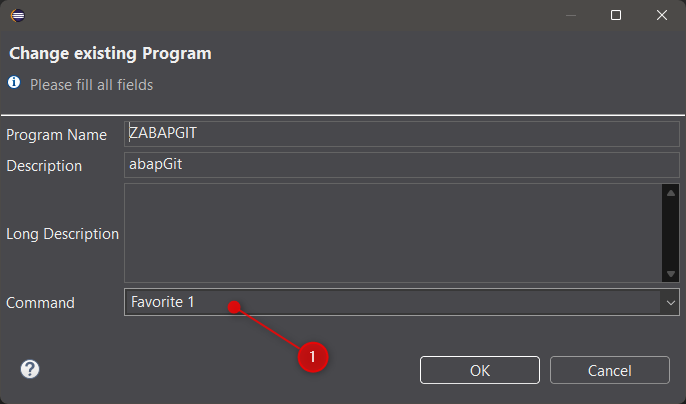Click the Eclipse application icon in title bar
The height and width of the screenshot is (404, 686).
[18, 15]
